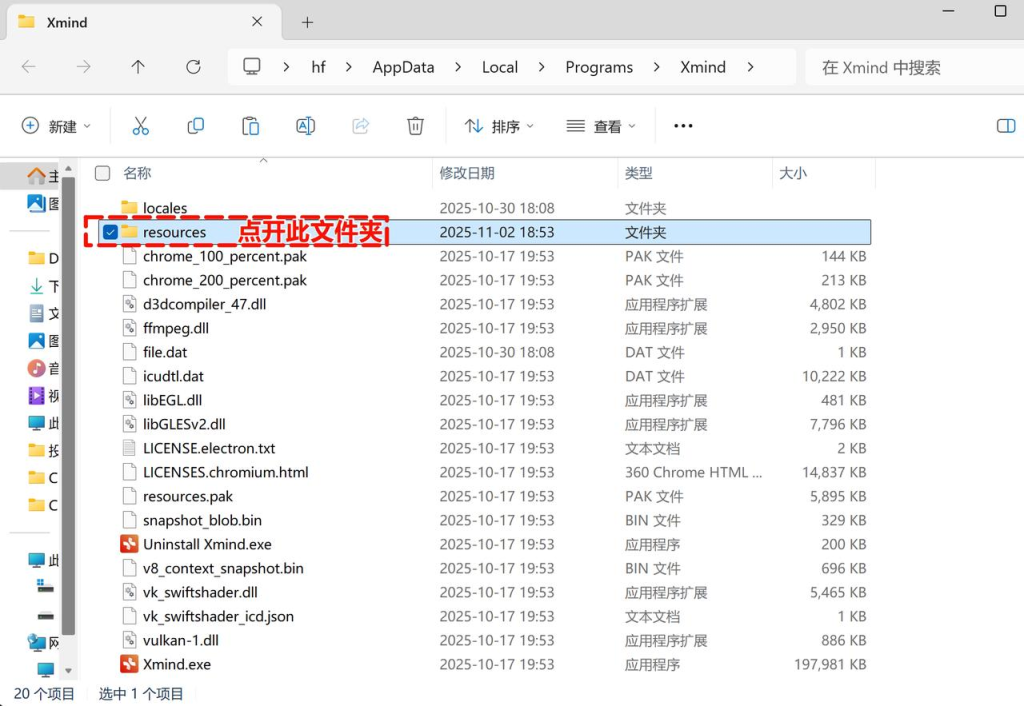Screen dimensions: 1024x706
Task: Expand chevron after AppData in address bar
Action: [457, 67]
